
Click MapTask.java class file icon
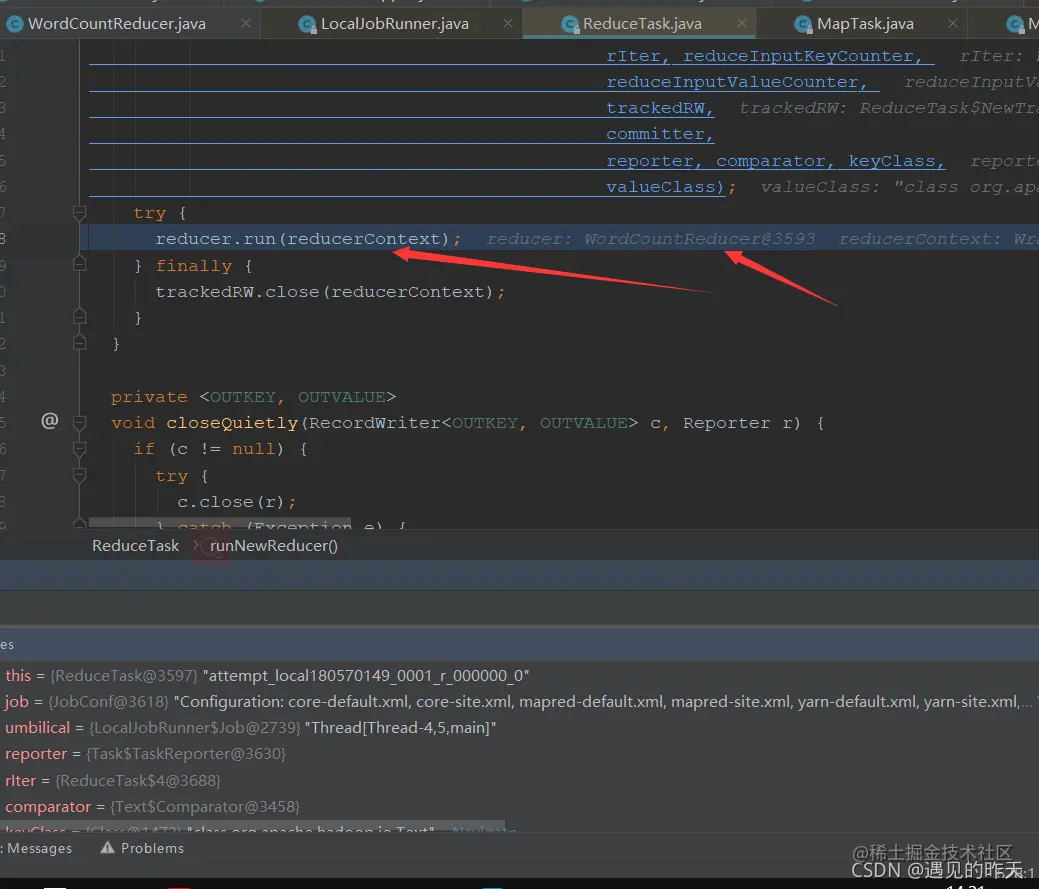click(x=803, y=25)
